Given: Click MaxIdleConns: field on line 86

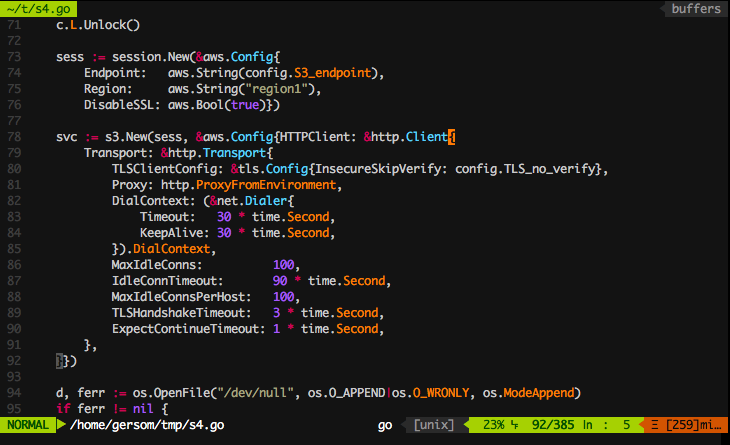Looking at the screenshot, I should pyautogui.click(x=157, y=265).
